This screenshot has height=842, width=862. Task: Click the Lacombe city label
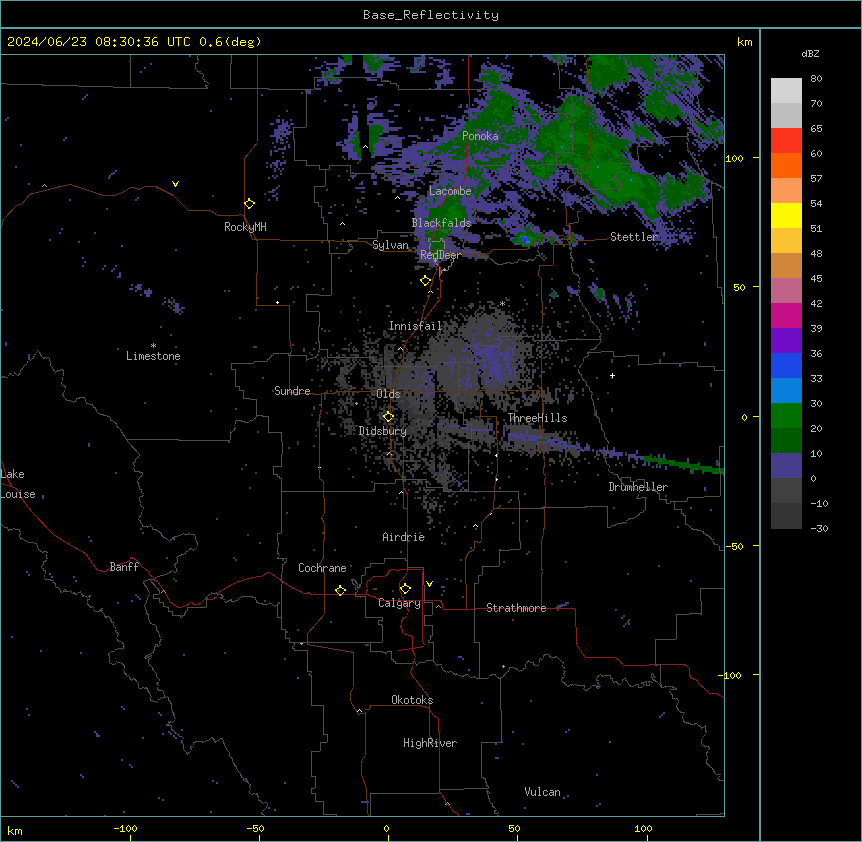[450, 191]
